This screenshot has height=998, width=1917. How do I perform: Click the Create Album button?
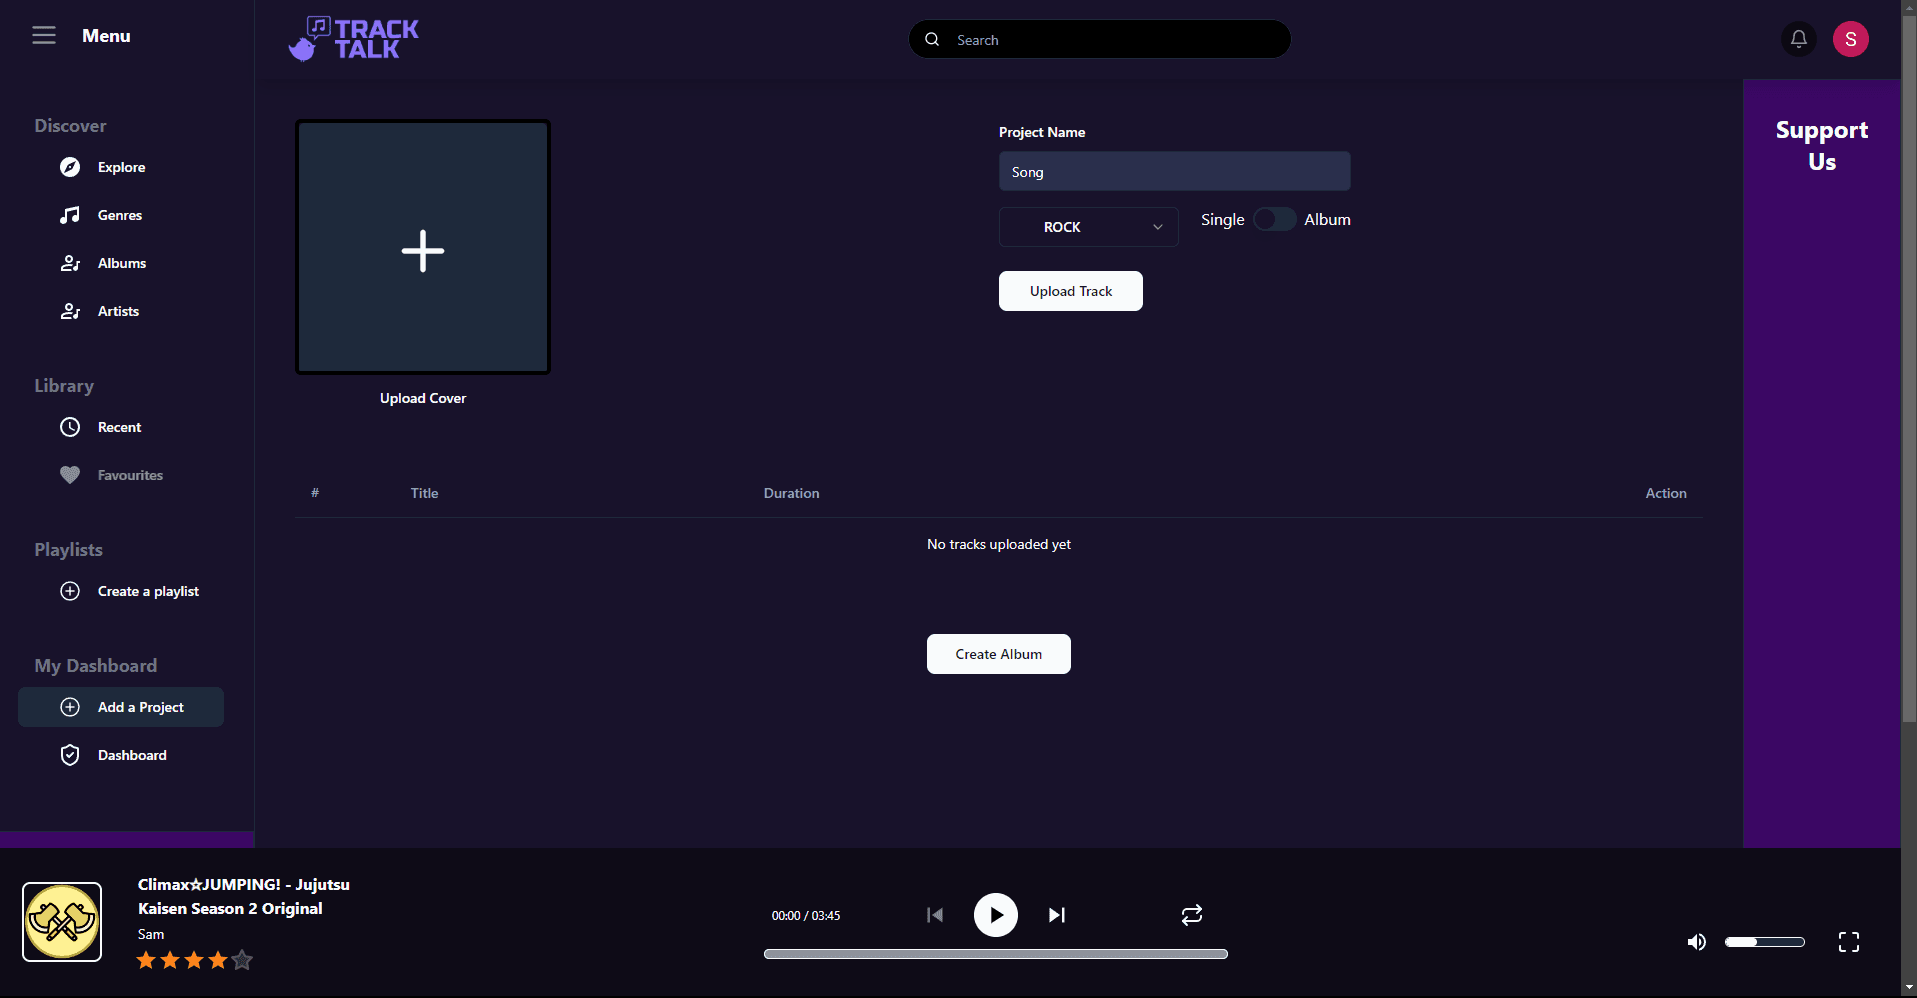(x=997, y=653)
